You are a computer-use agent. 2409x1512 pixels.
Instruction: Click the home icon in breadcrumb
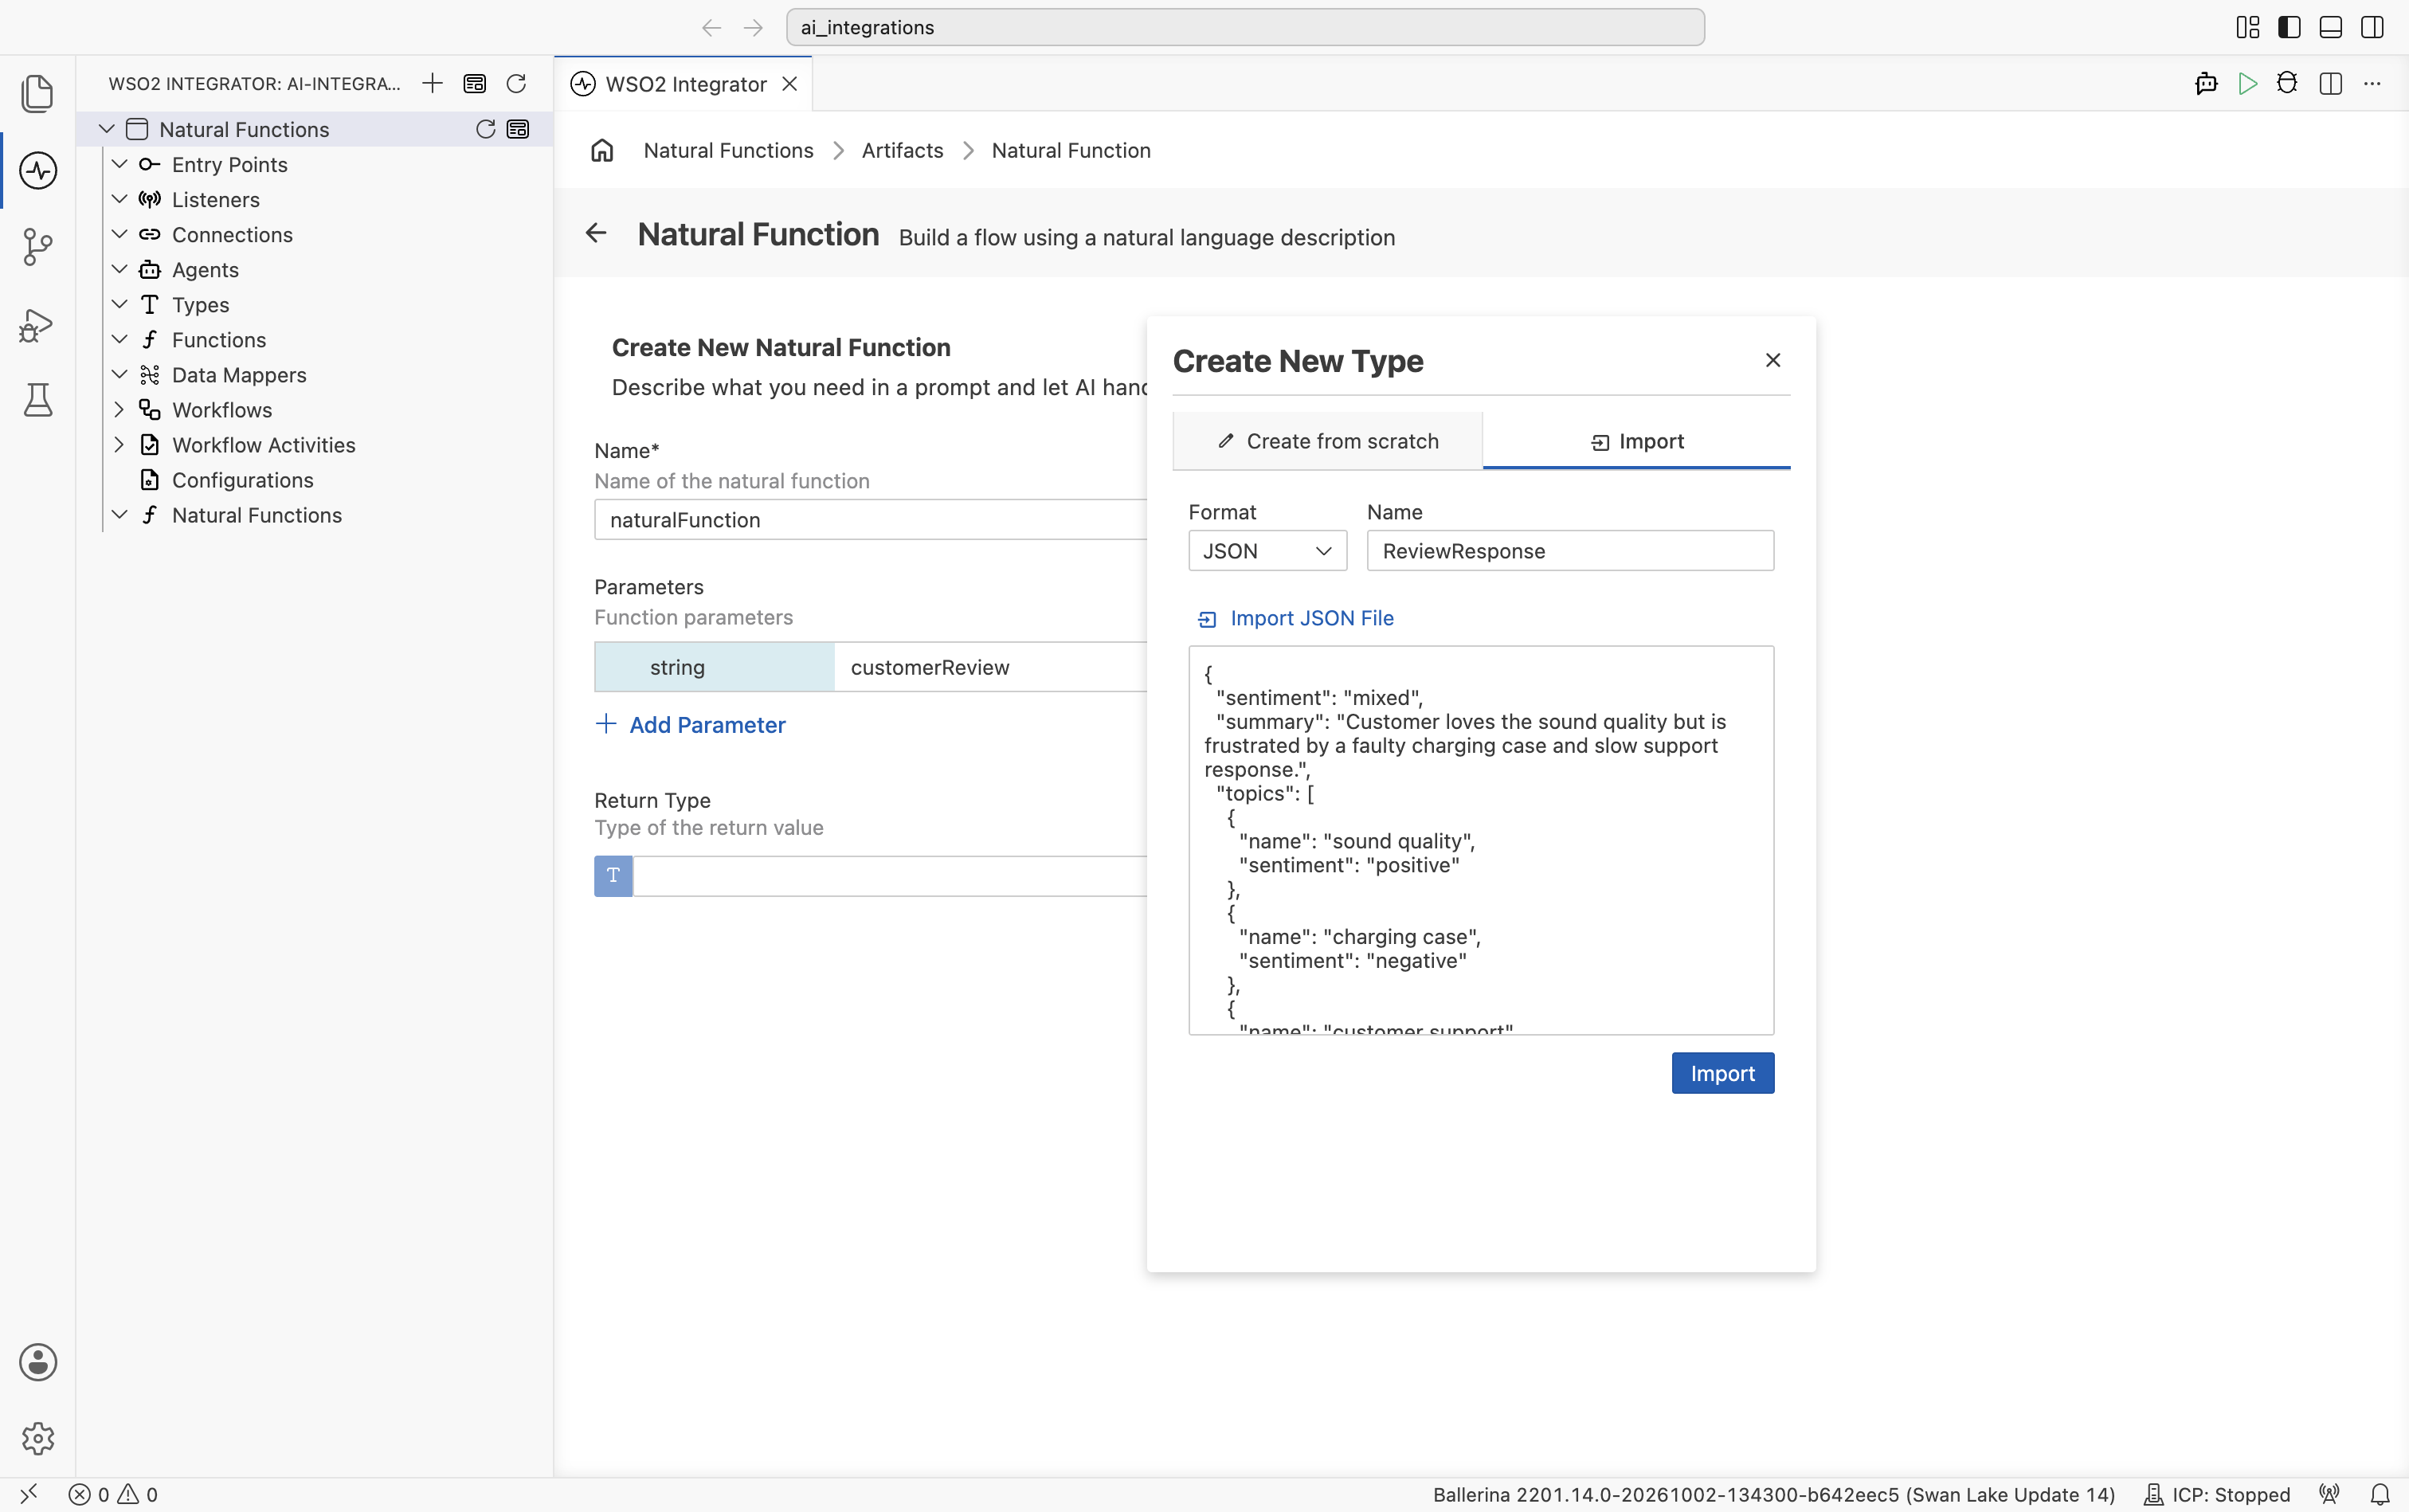pyautogui.click(x=602, y=150)
